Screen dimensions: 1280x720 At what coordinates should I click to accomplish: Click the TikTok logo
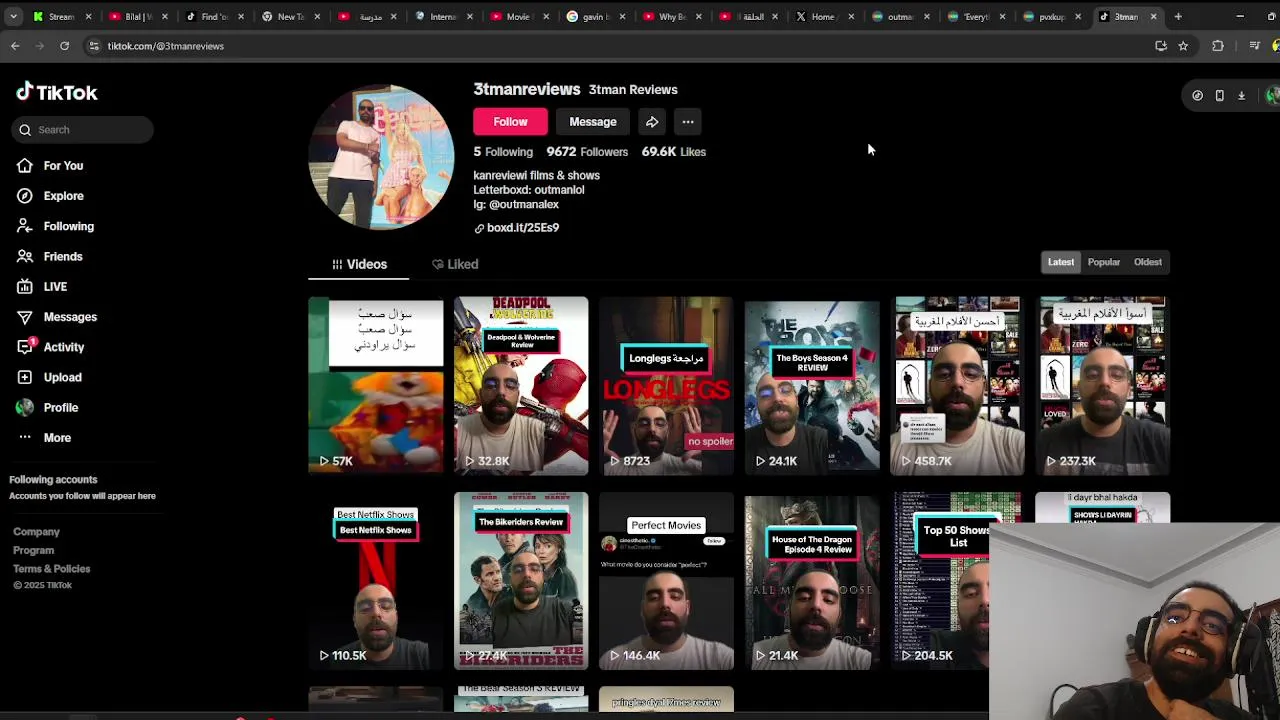pyautogui.click(x=56, y=92)
